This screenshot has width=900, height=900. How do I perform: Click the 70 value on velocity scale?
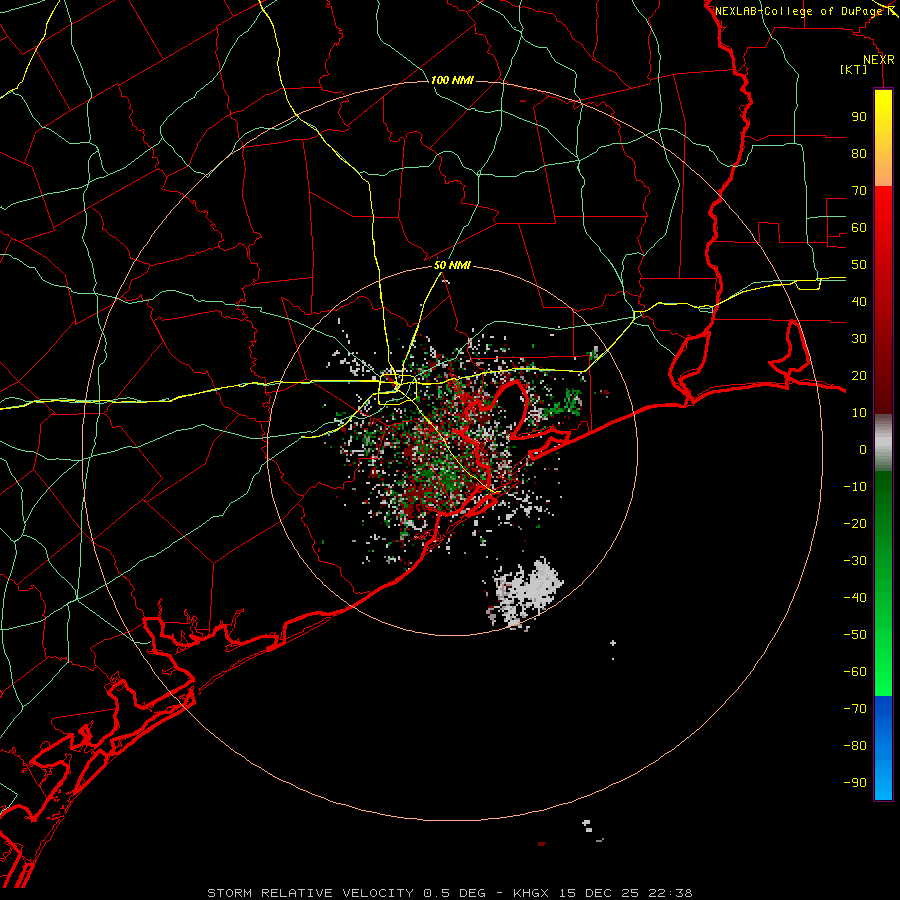pos(859,191)
